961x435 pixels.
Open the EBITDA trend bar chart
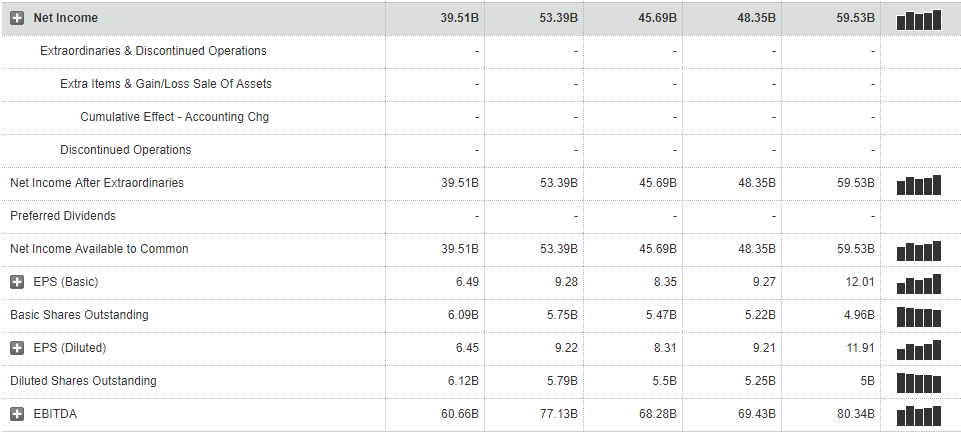pos(919,415)
